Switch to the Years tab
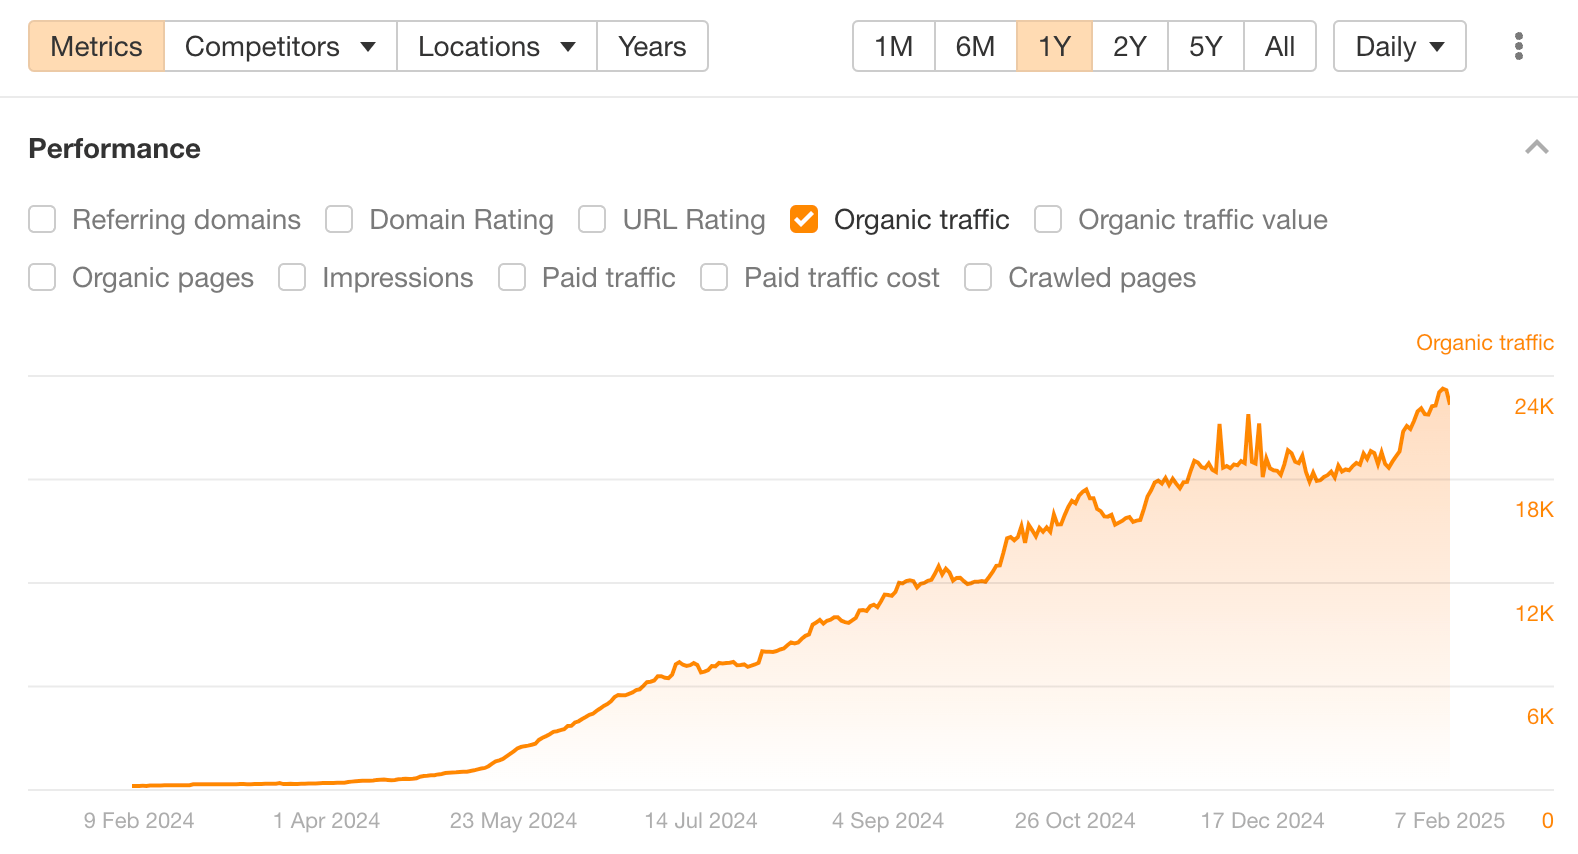This screenshot has width=1578, height=854. pyautogui.click(x=652, y=46)
